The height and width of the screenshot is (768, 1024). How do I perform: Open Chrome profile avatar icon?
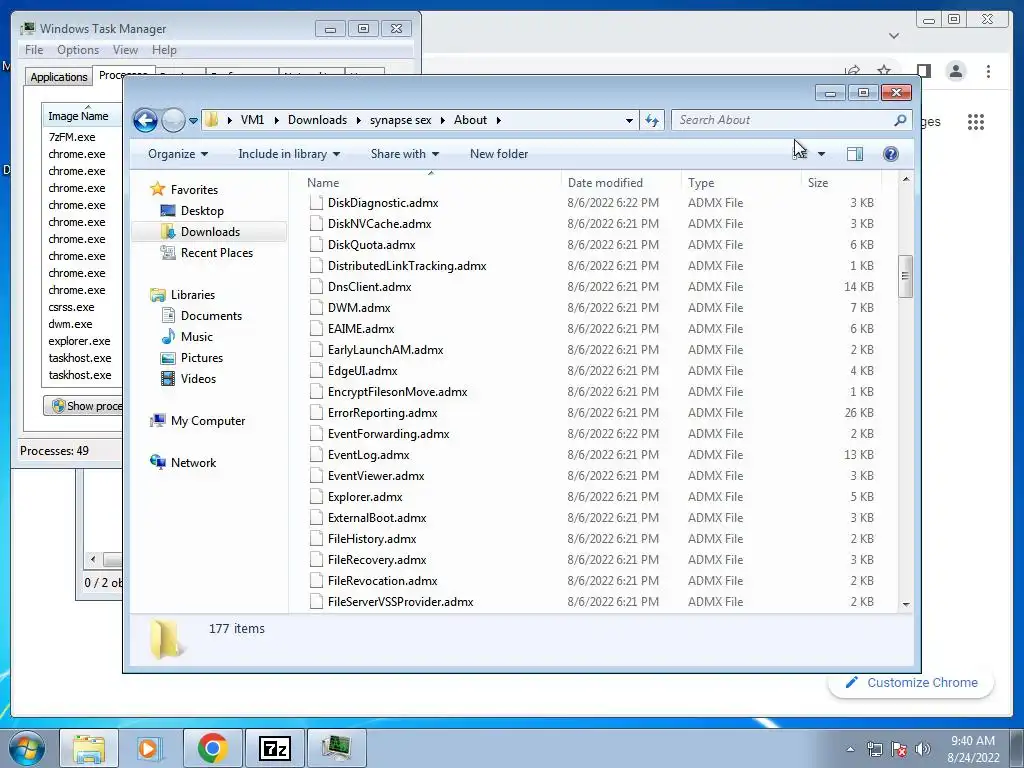(x=956, y=71)
